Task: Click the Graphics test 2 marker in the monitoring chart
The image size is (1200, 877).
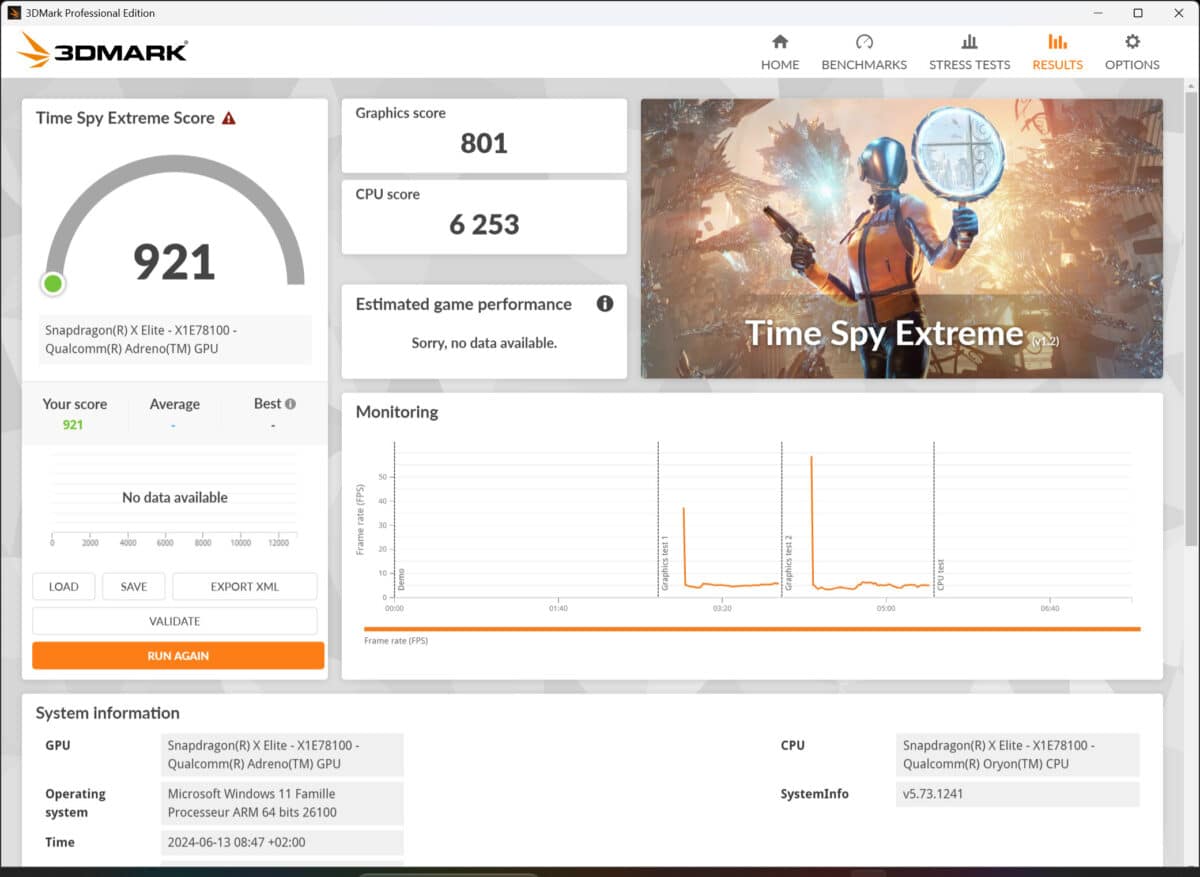Action: [x=788, y=563]
